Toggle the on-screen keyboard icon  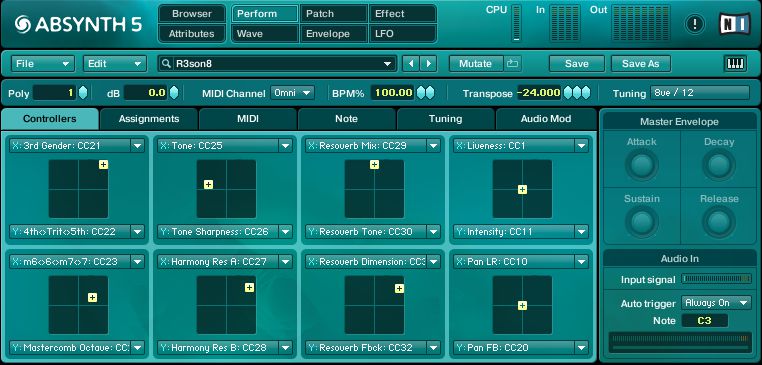735,64
